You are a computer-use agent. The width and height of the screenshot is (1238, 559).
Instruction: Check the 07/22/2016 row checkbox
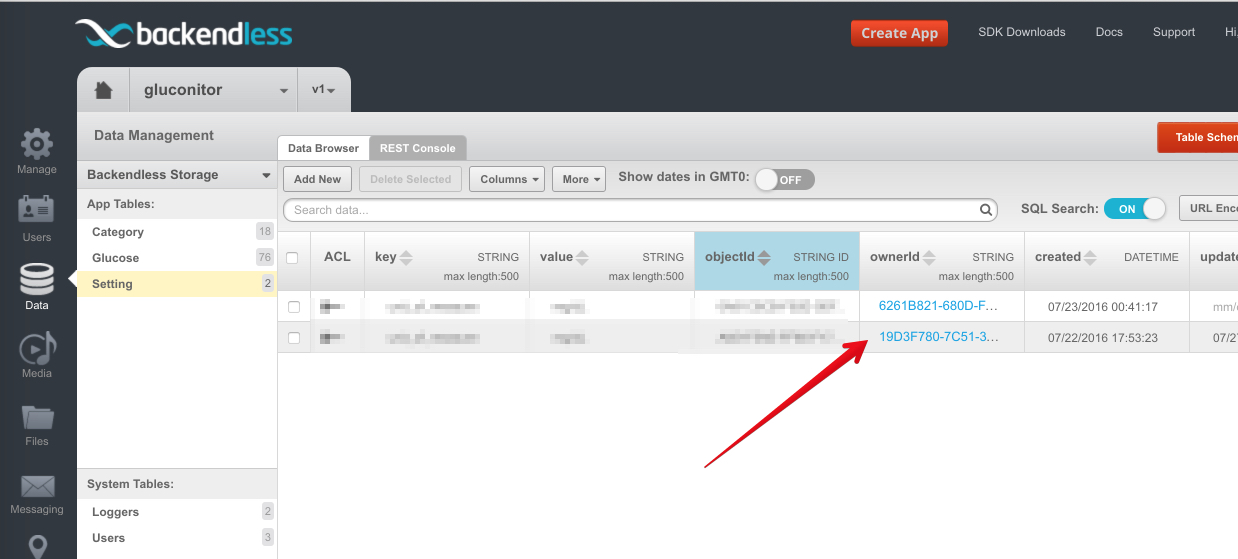click(294, 338)
